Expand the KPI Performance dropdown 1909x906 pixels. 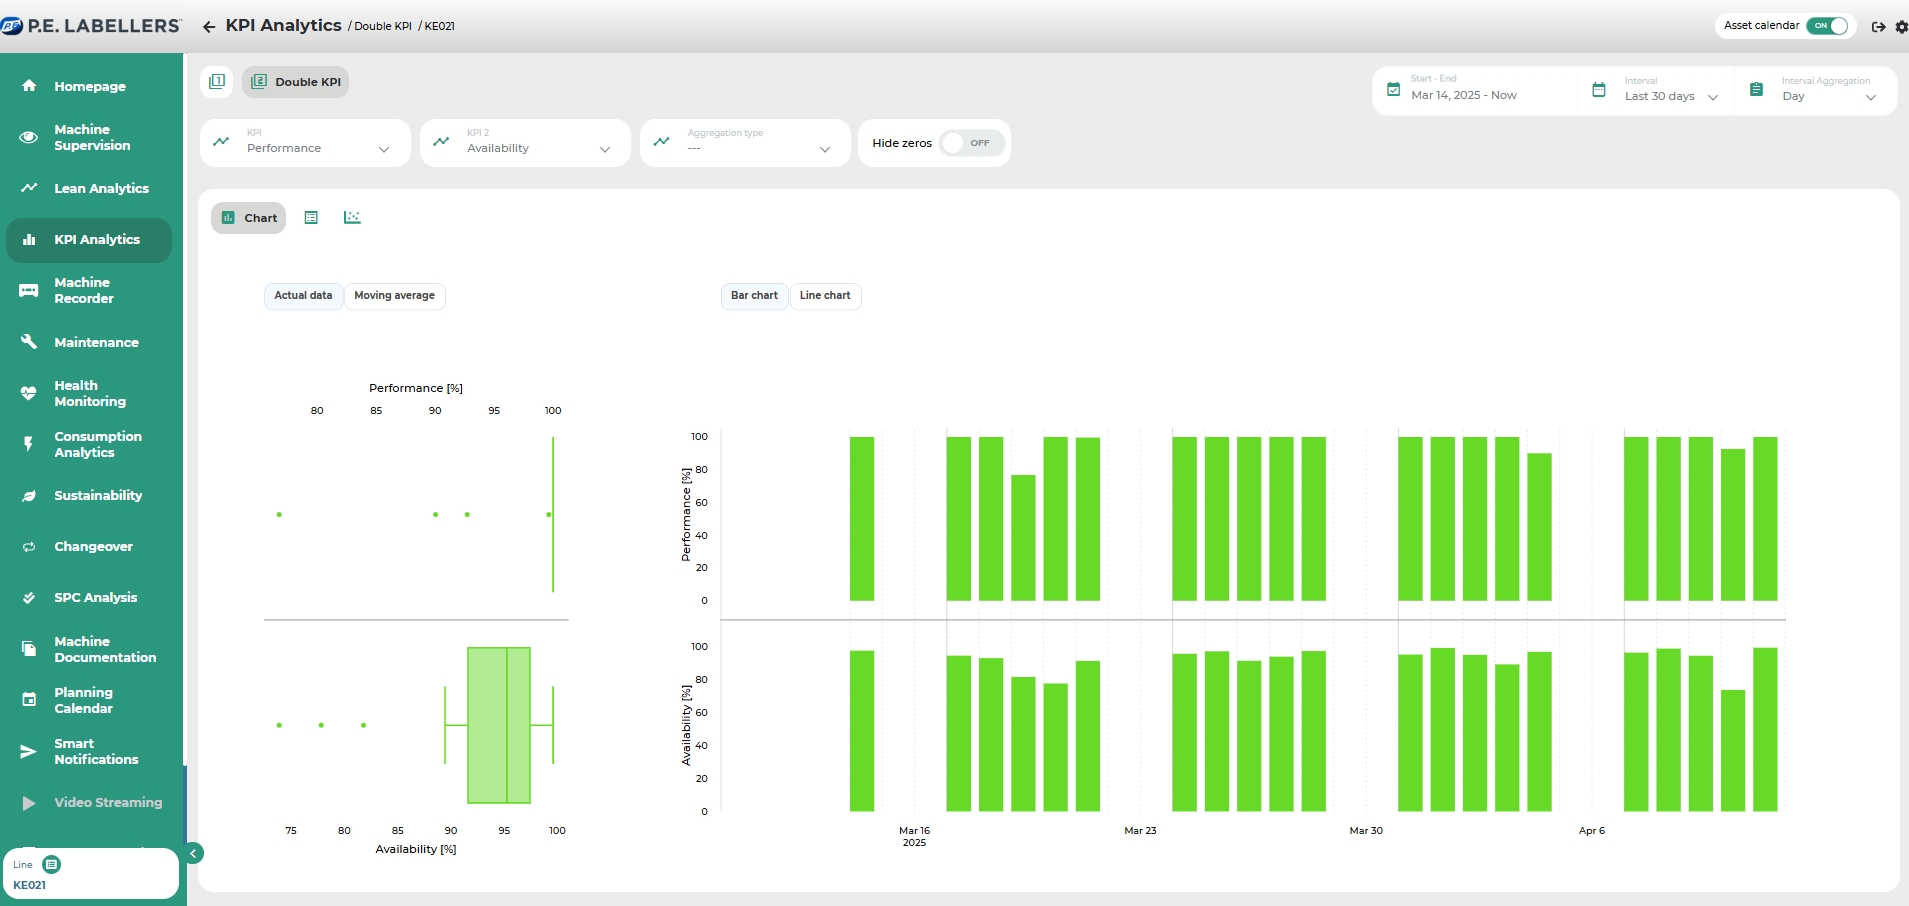[x=305, y=143]
